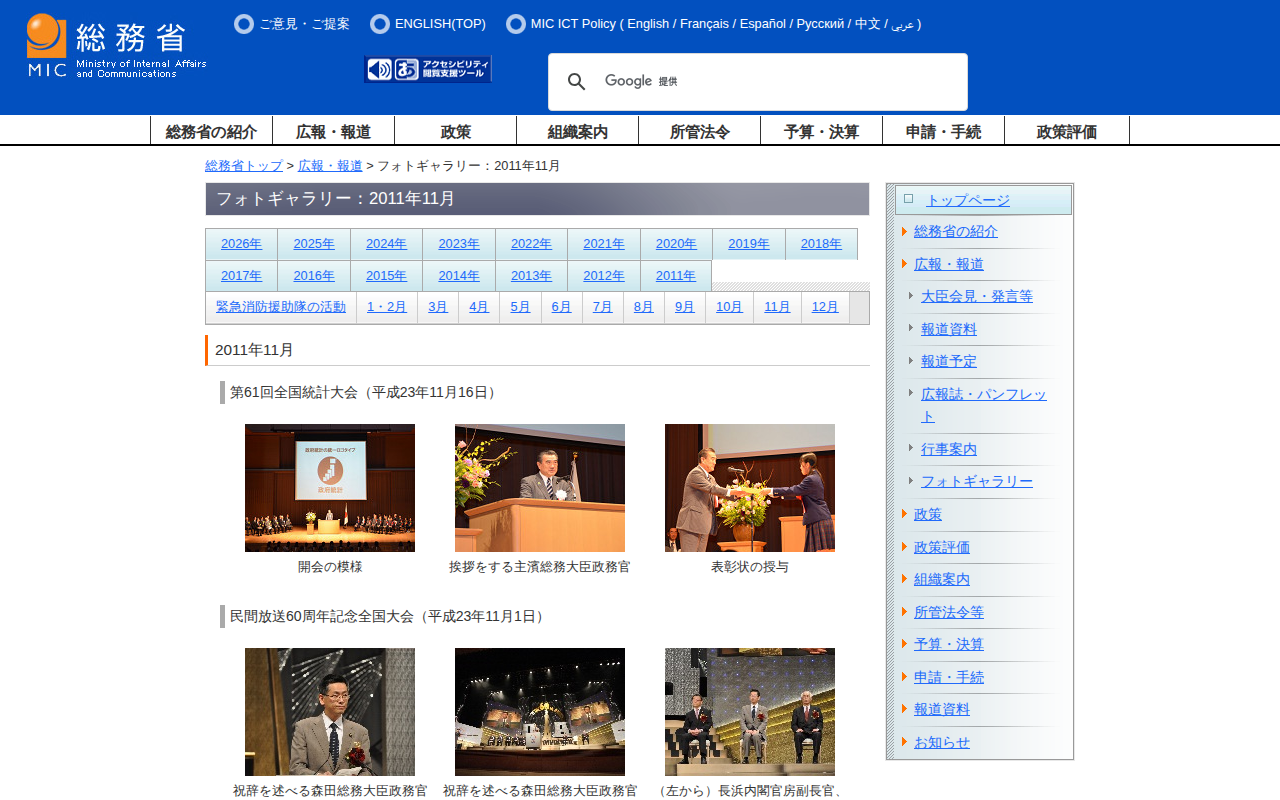Click the MIC ministry logo
The height and width of the screenshot is (800, 1280).
coord(116,46)
